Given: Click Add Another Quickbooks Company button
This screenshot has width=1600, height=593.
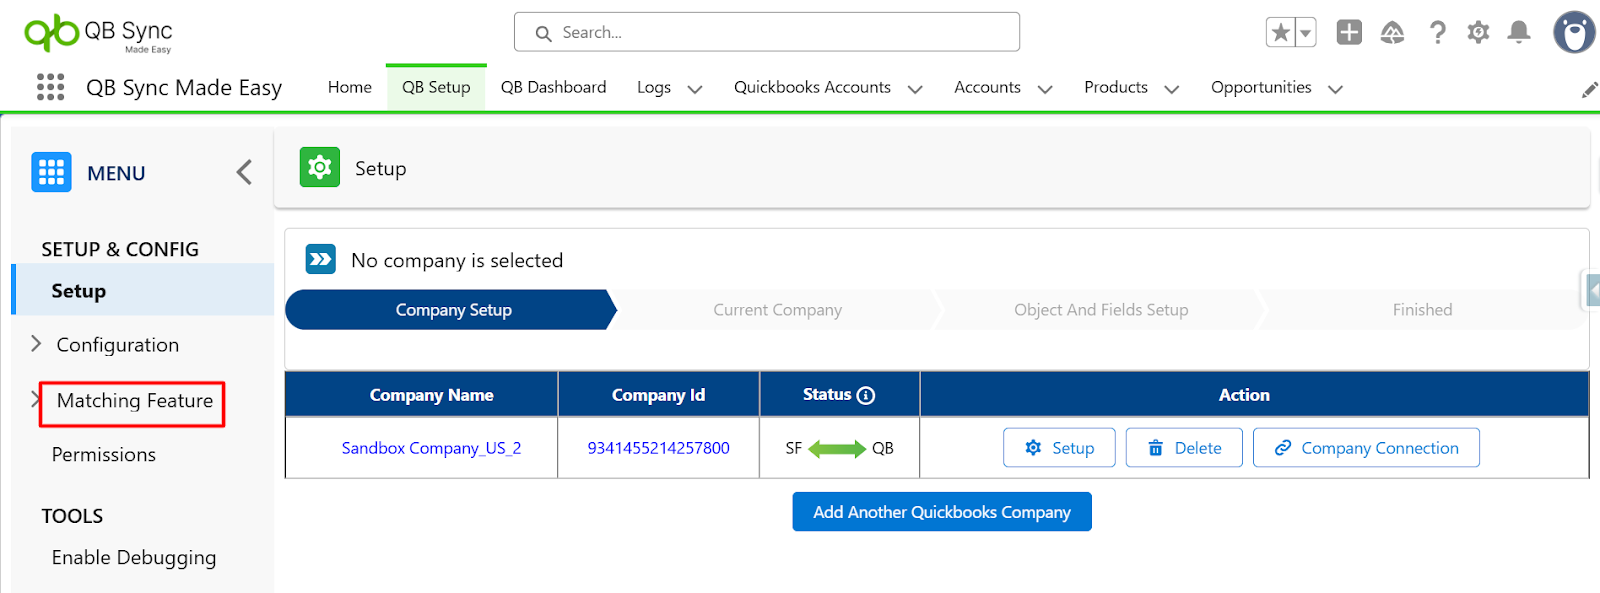Looking at the screenshot, I should 941,512.
